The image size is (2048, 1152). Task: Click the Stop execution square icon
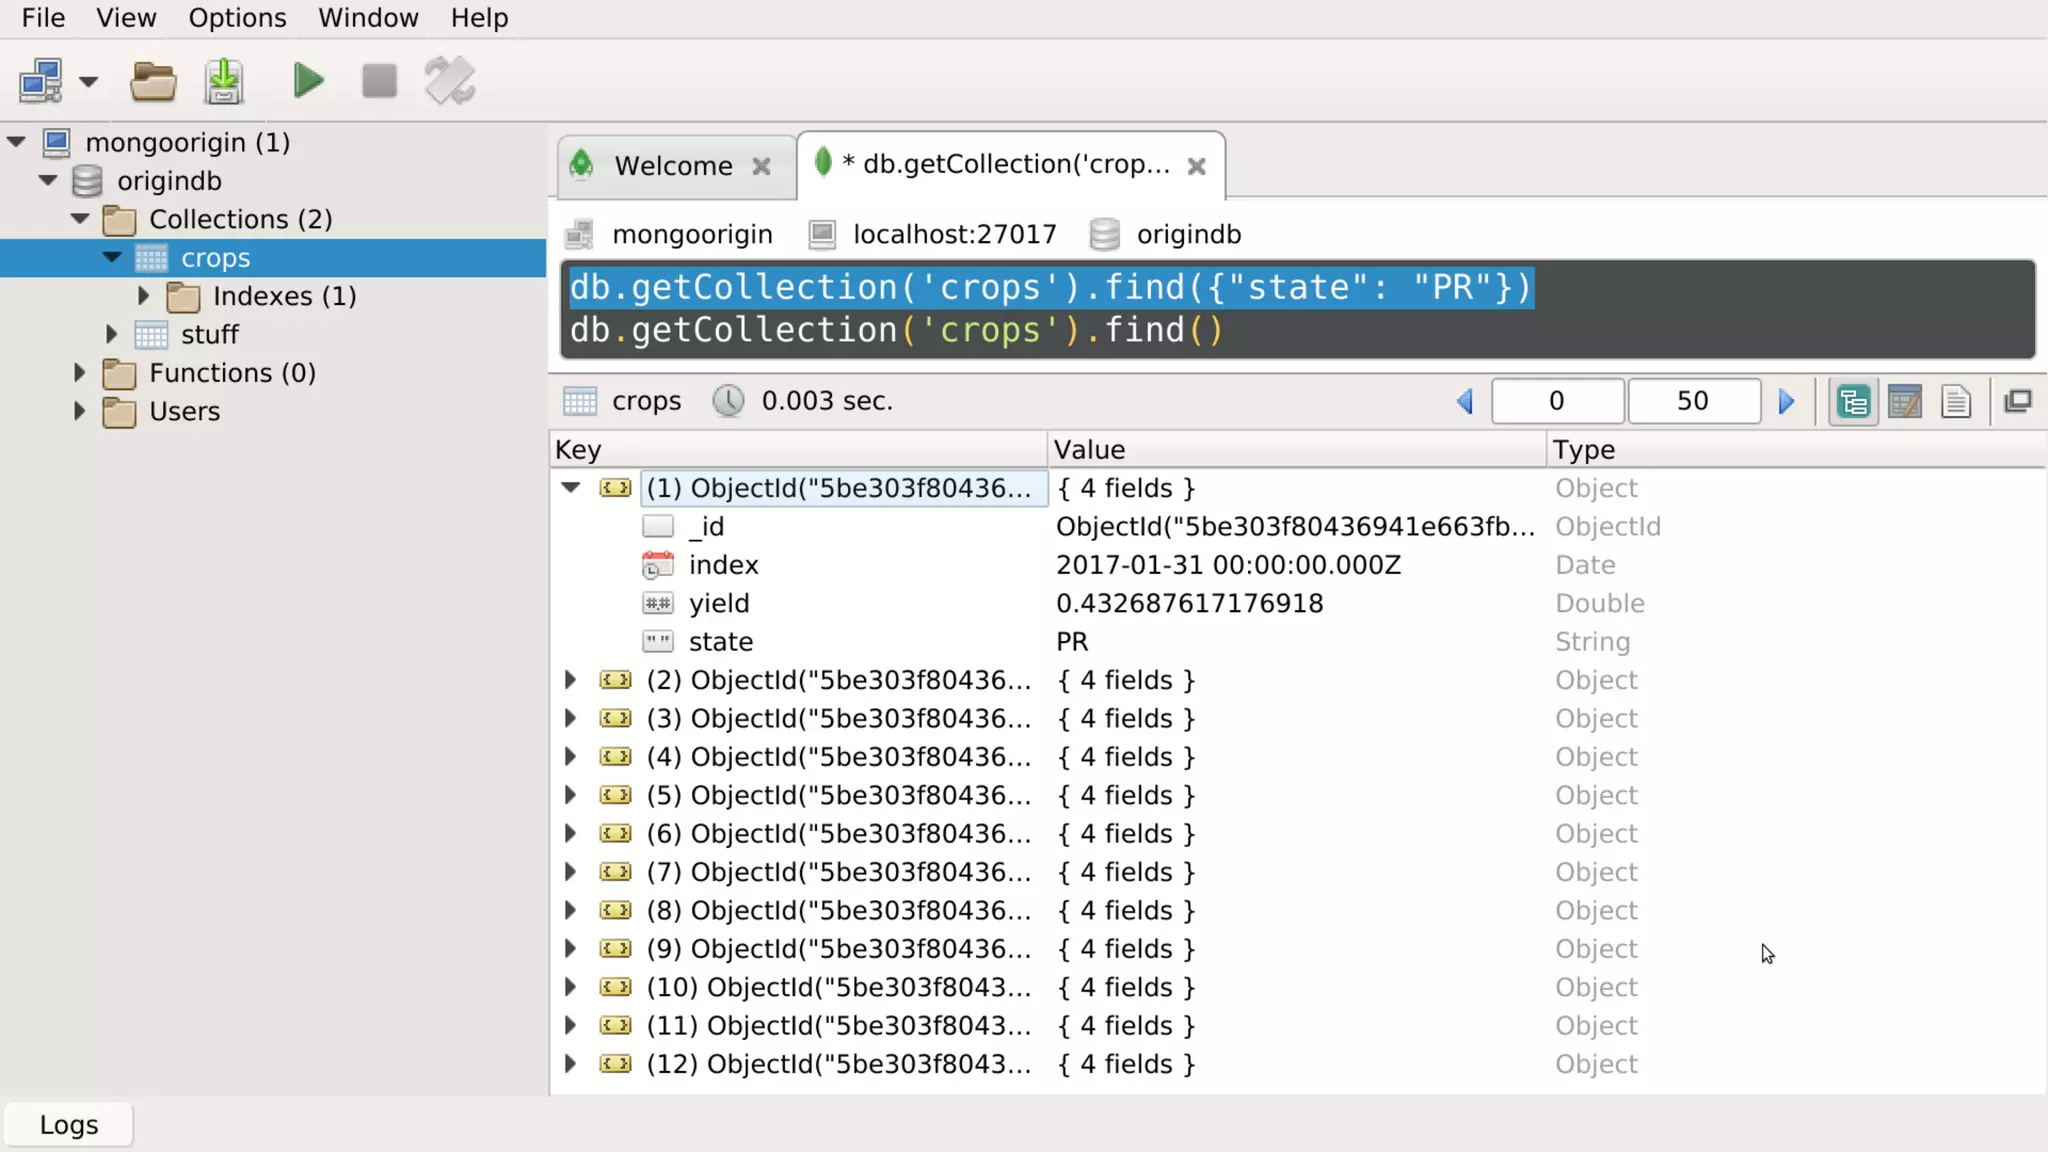pos(379,81)
